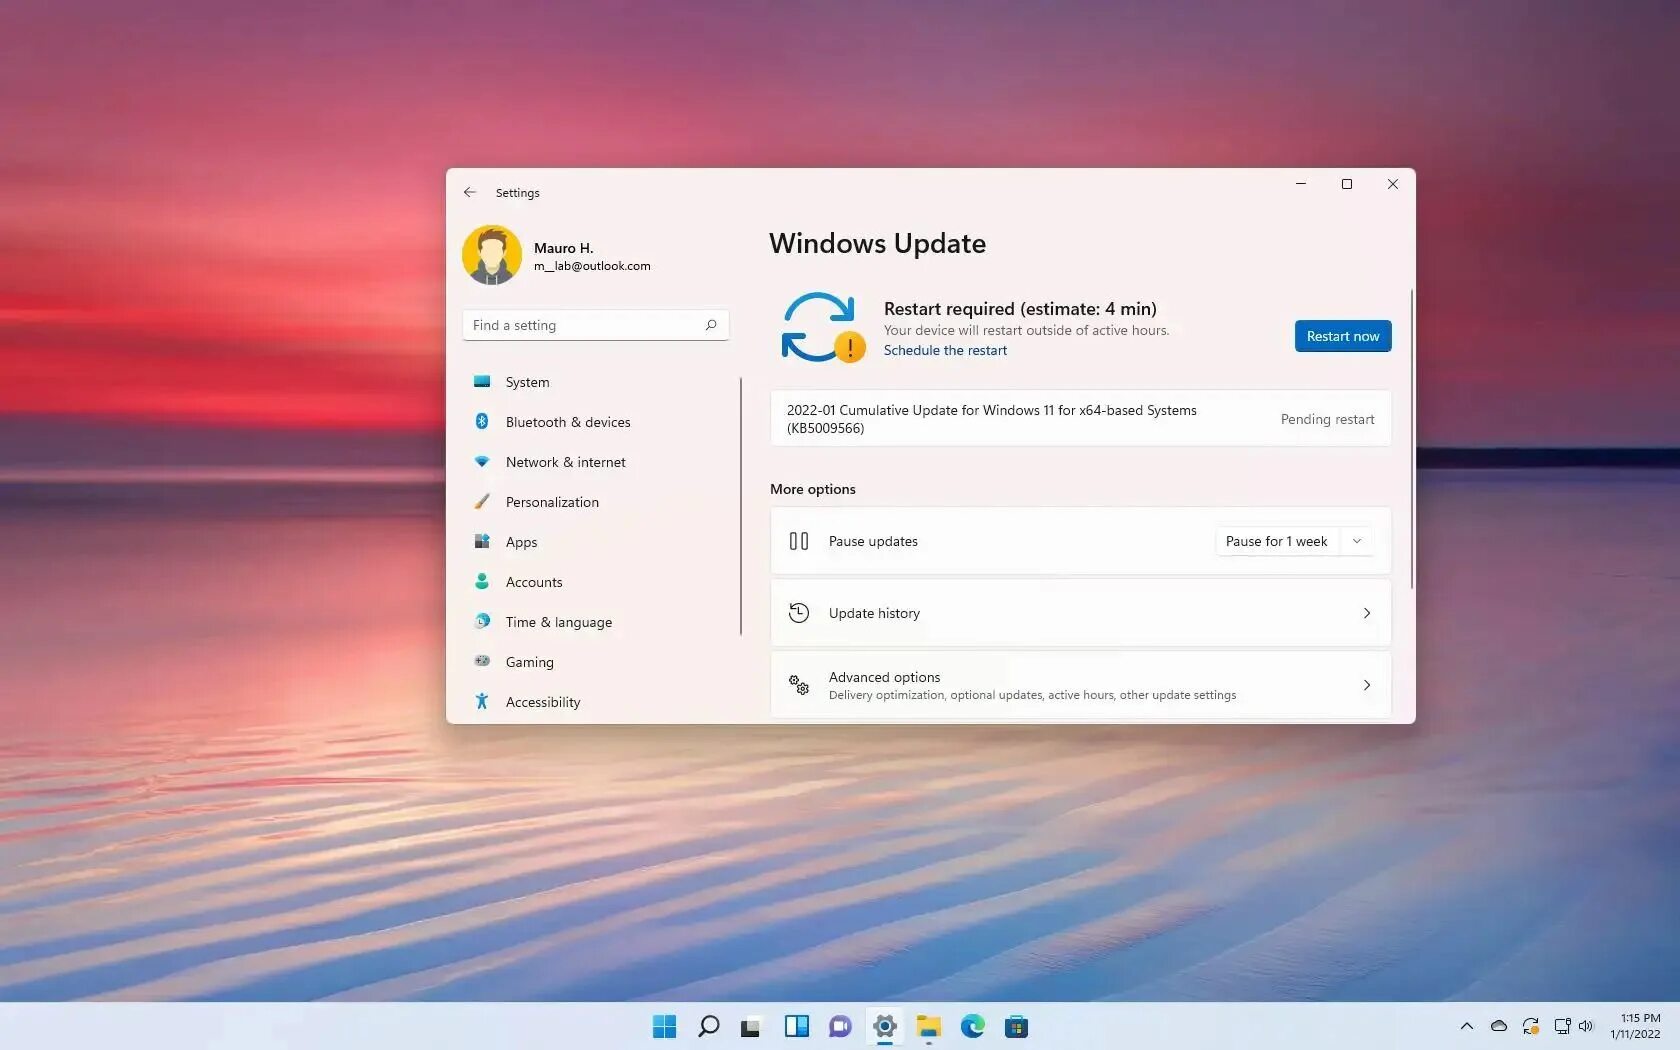This screenshot has height=1050, width=1680.
Task: Open the Windows Start menu
Action: tap(664, 1026)
